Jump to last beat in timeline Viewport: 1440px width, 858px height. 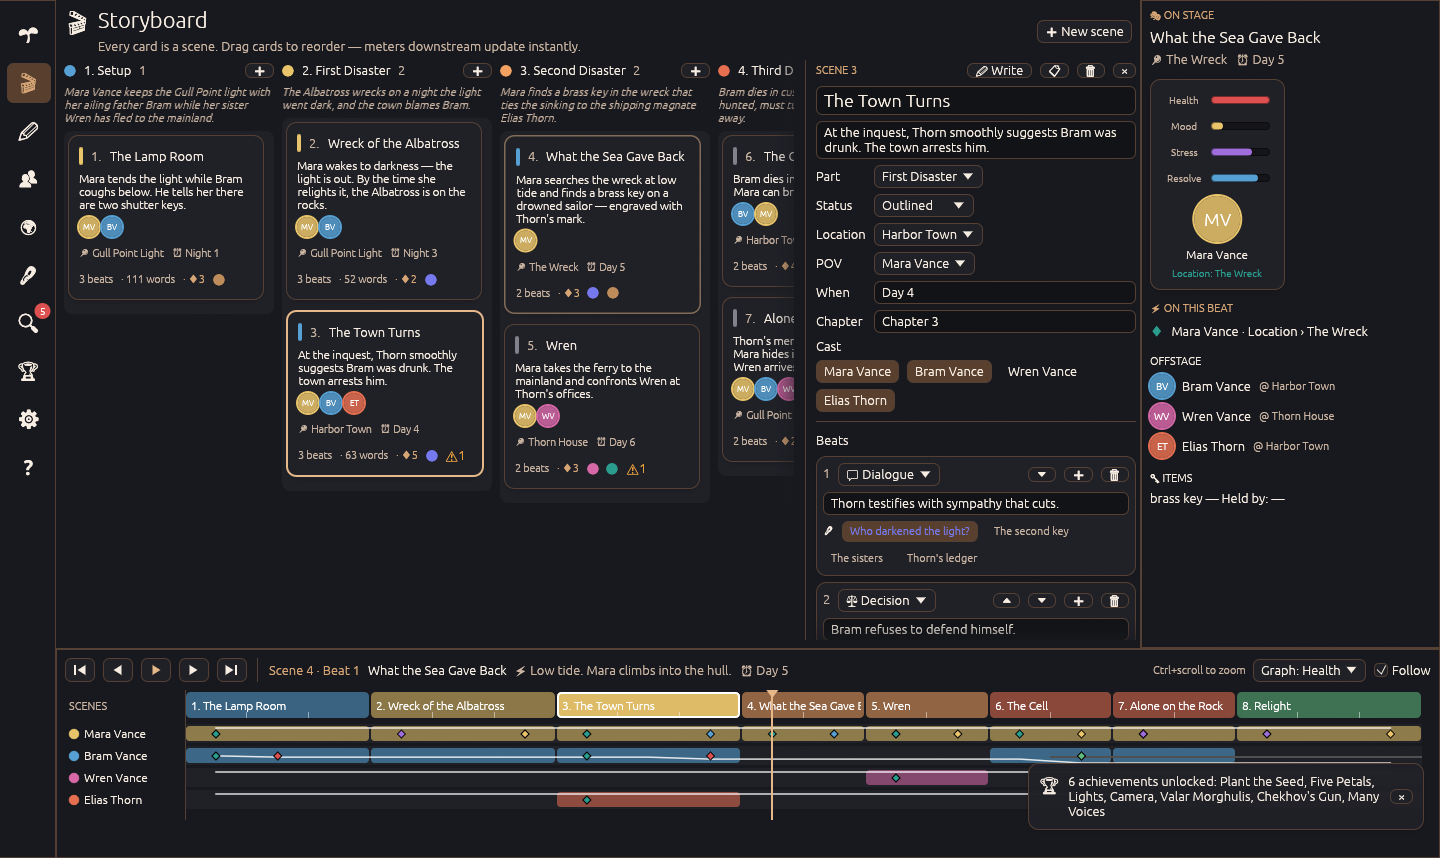click(x=231, y=670)
